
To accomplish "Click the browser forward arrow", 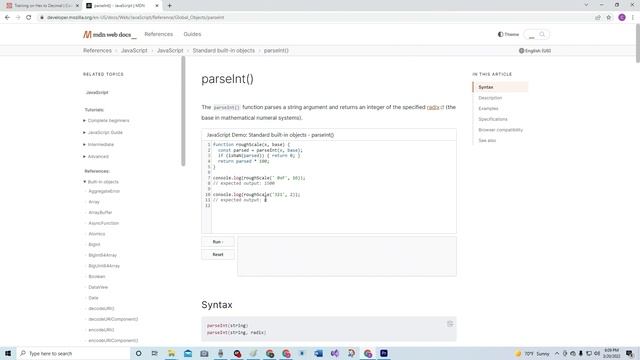I will point(18,18).
